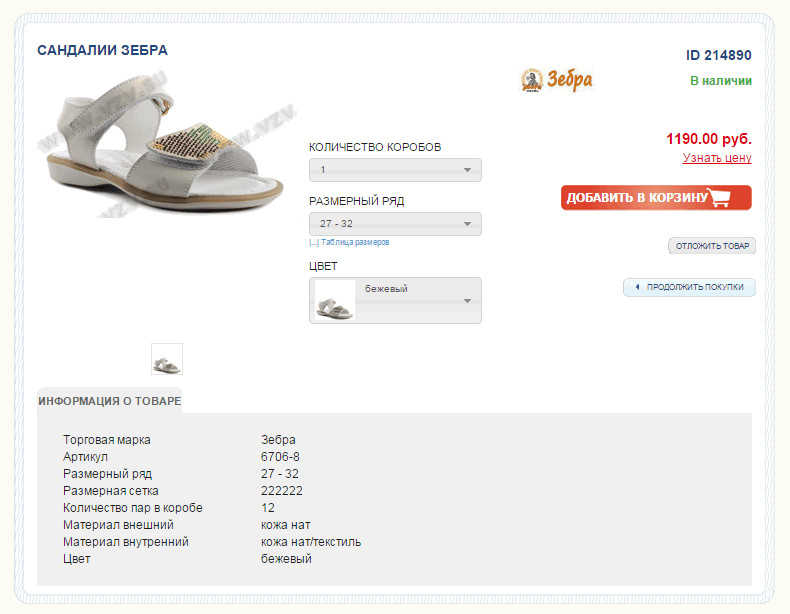Open the Информация о товаре tab
790x614 pixels.
pyautogui.click(x=109, y=401)
